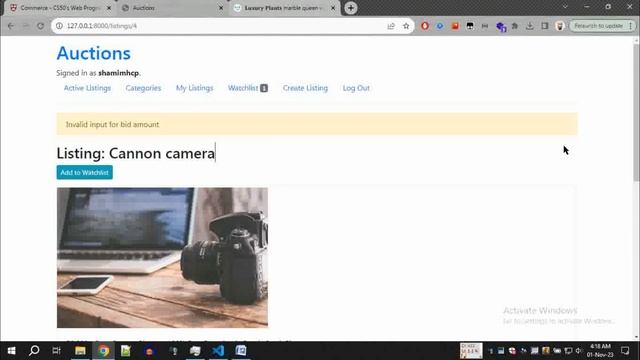Open Categories nav link

point(143,88)
